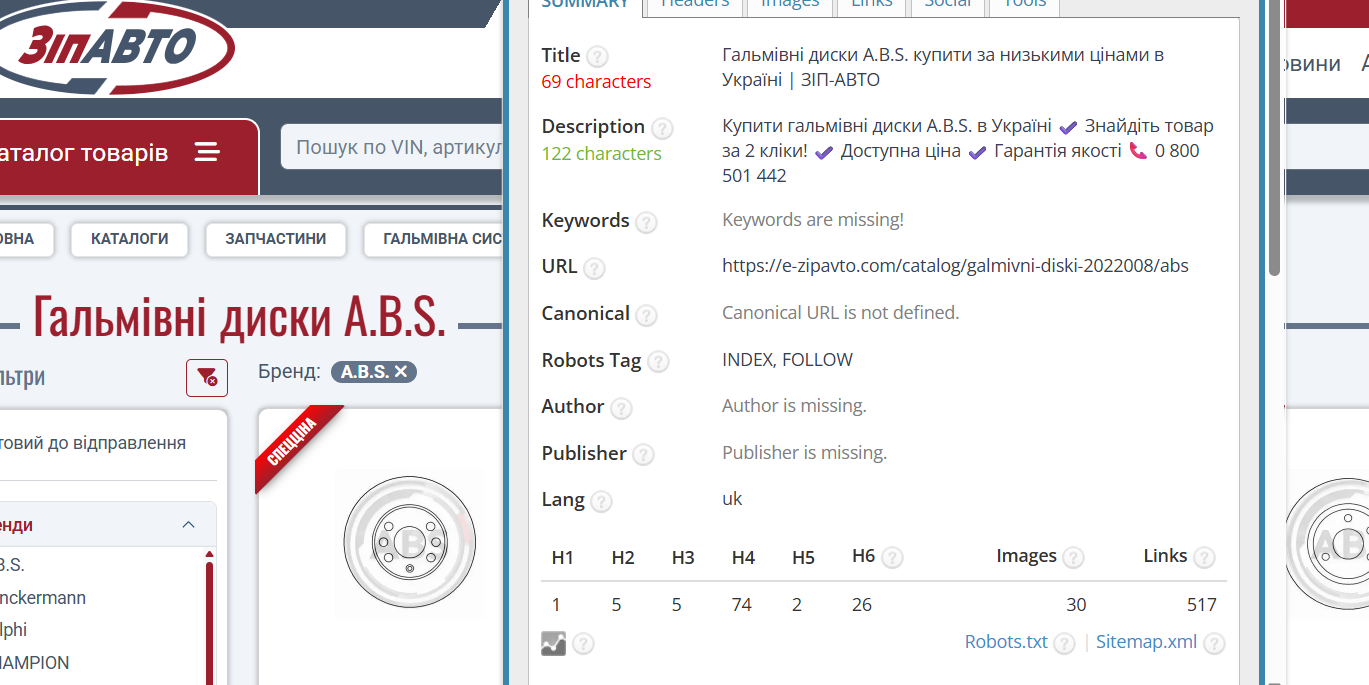The image size is (1369, 685).
Task: Click the Каталог товарів button
Action: (x=129, y=157)
